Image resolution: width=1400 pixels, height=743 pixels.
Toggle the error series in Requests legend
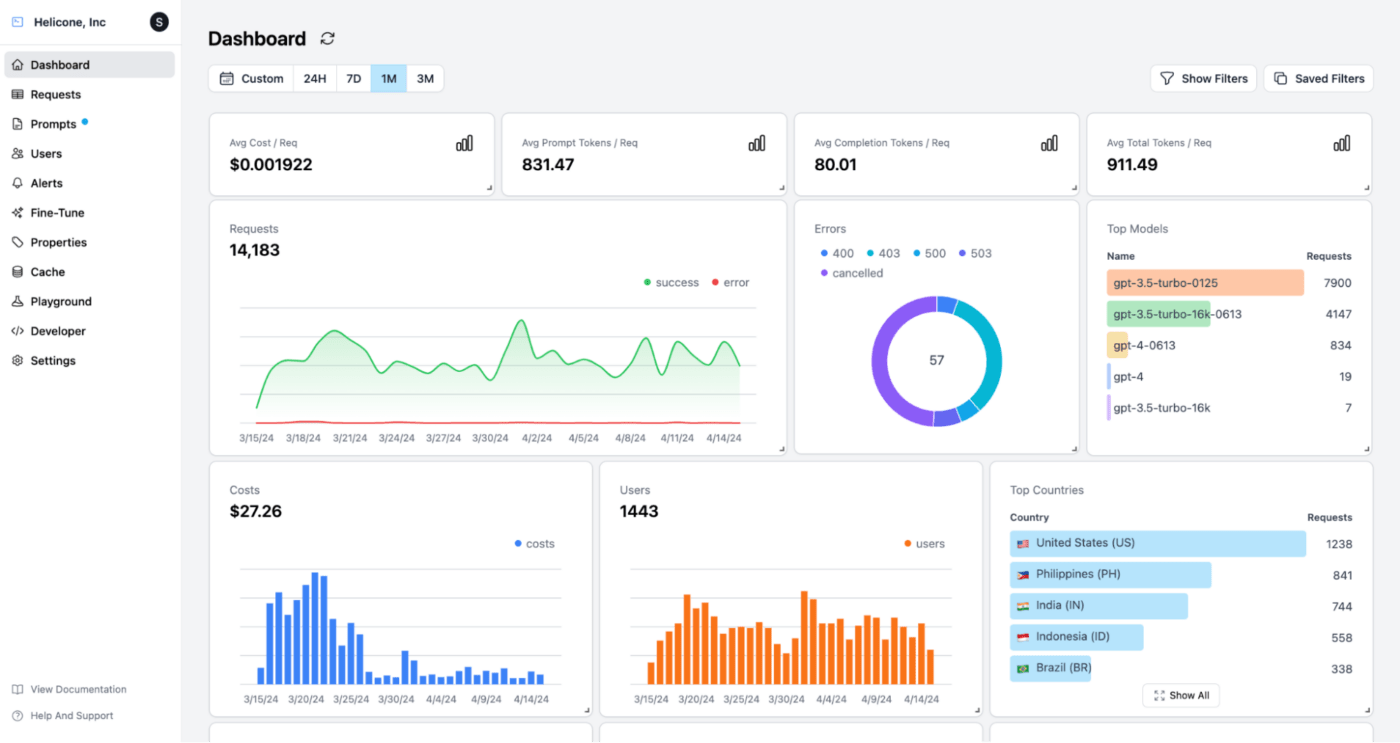click(730, 283)
